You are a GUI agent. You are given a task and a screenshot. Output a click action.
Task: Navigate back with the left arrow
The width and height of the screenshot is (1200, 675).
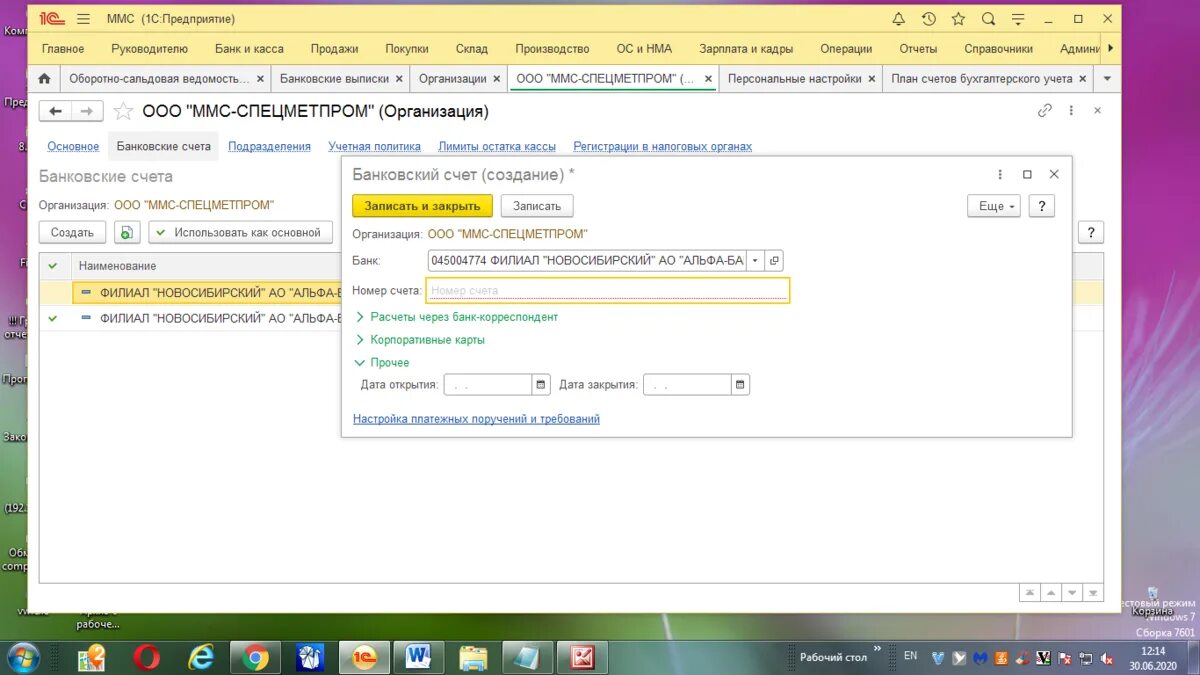coord(56,111)
